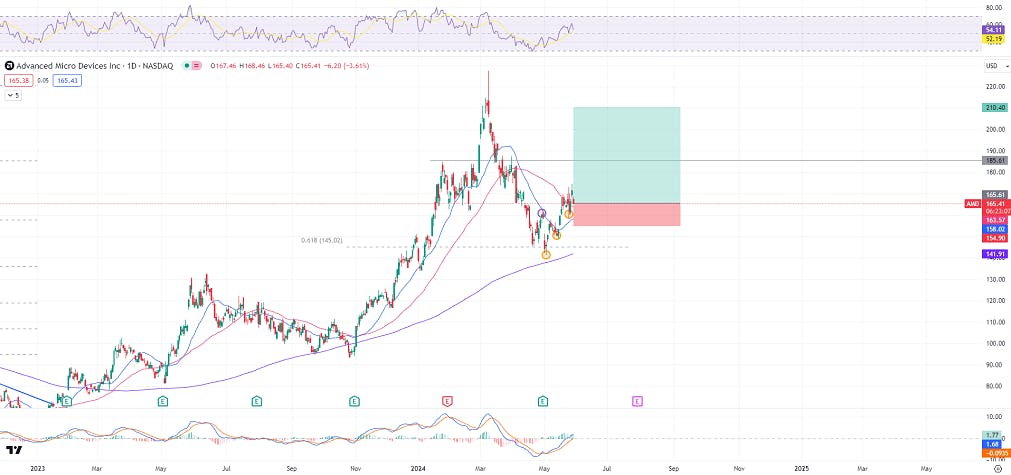Image resolution: width=1011 pixels, height=475 pixels.
Task: Select the green profit zone of long position
Action: click(x=626, y=155)
